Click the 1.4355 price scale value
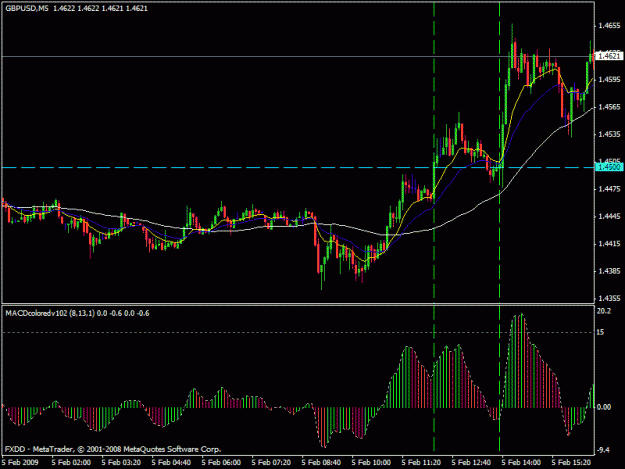This screenshot has width=625, height=469. point(609,298)
